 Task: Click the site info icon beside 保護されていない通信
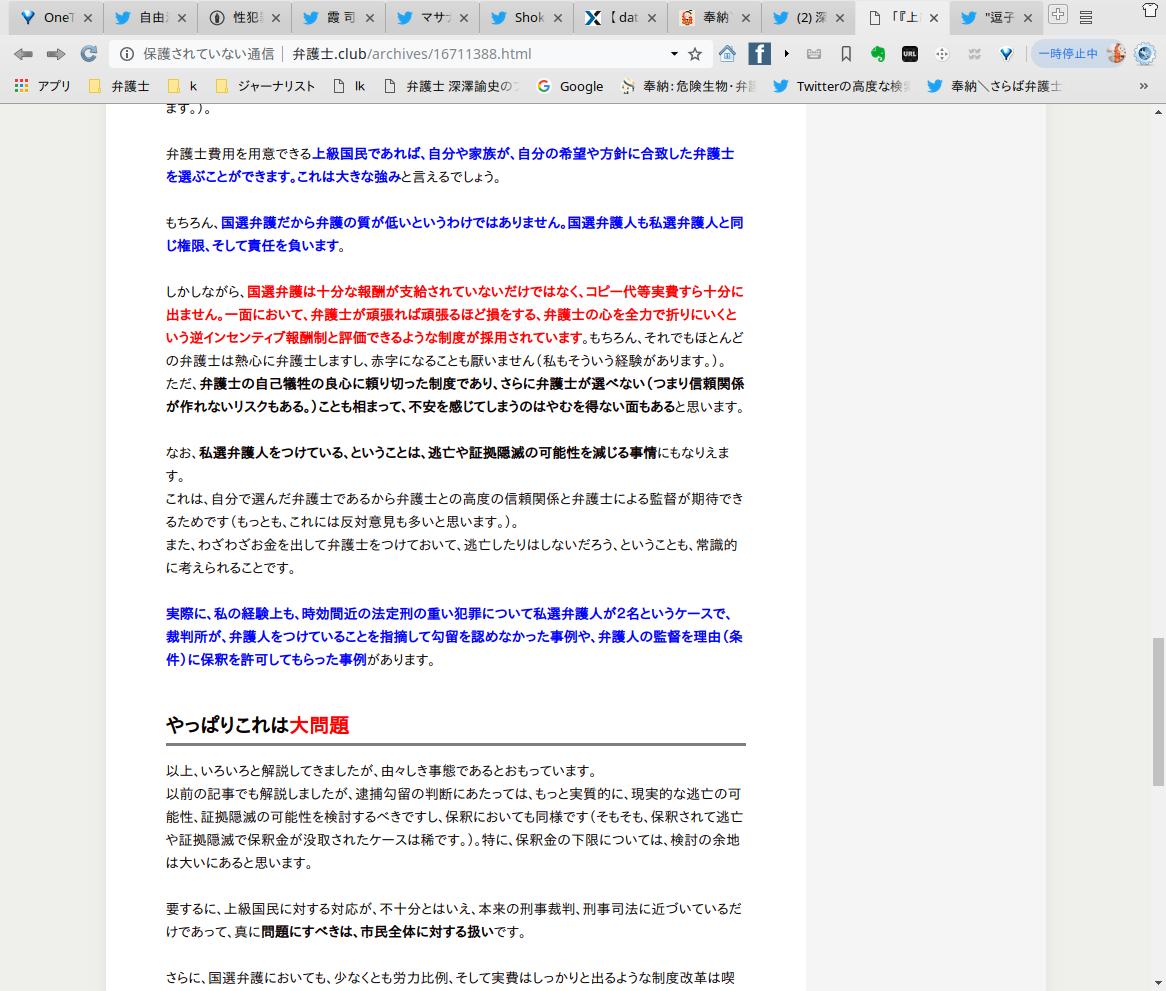127,54
